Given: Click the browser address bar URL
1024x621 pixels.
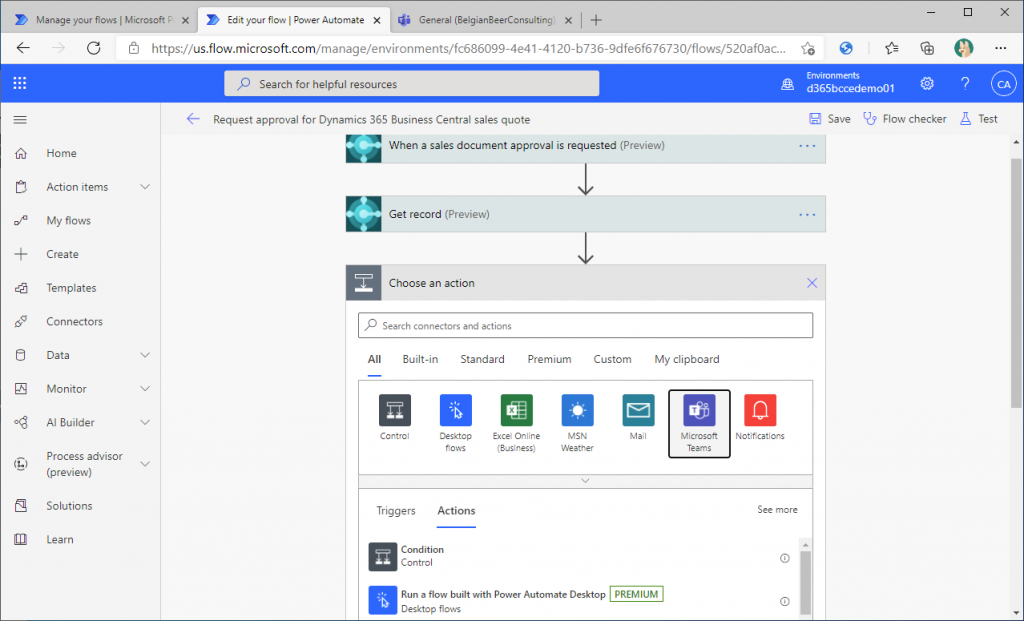Looking at the screenshot, I should click(x=468, y=48).
